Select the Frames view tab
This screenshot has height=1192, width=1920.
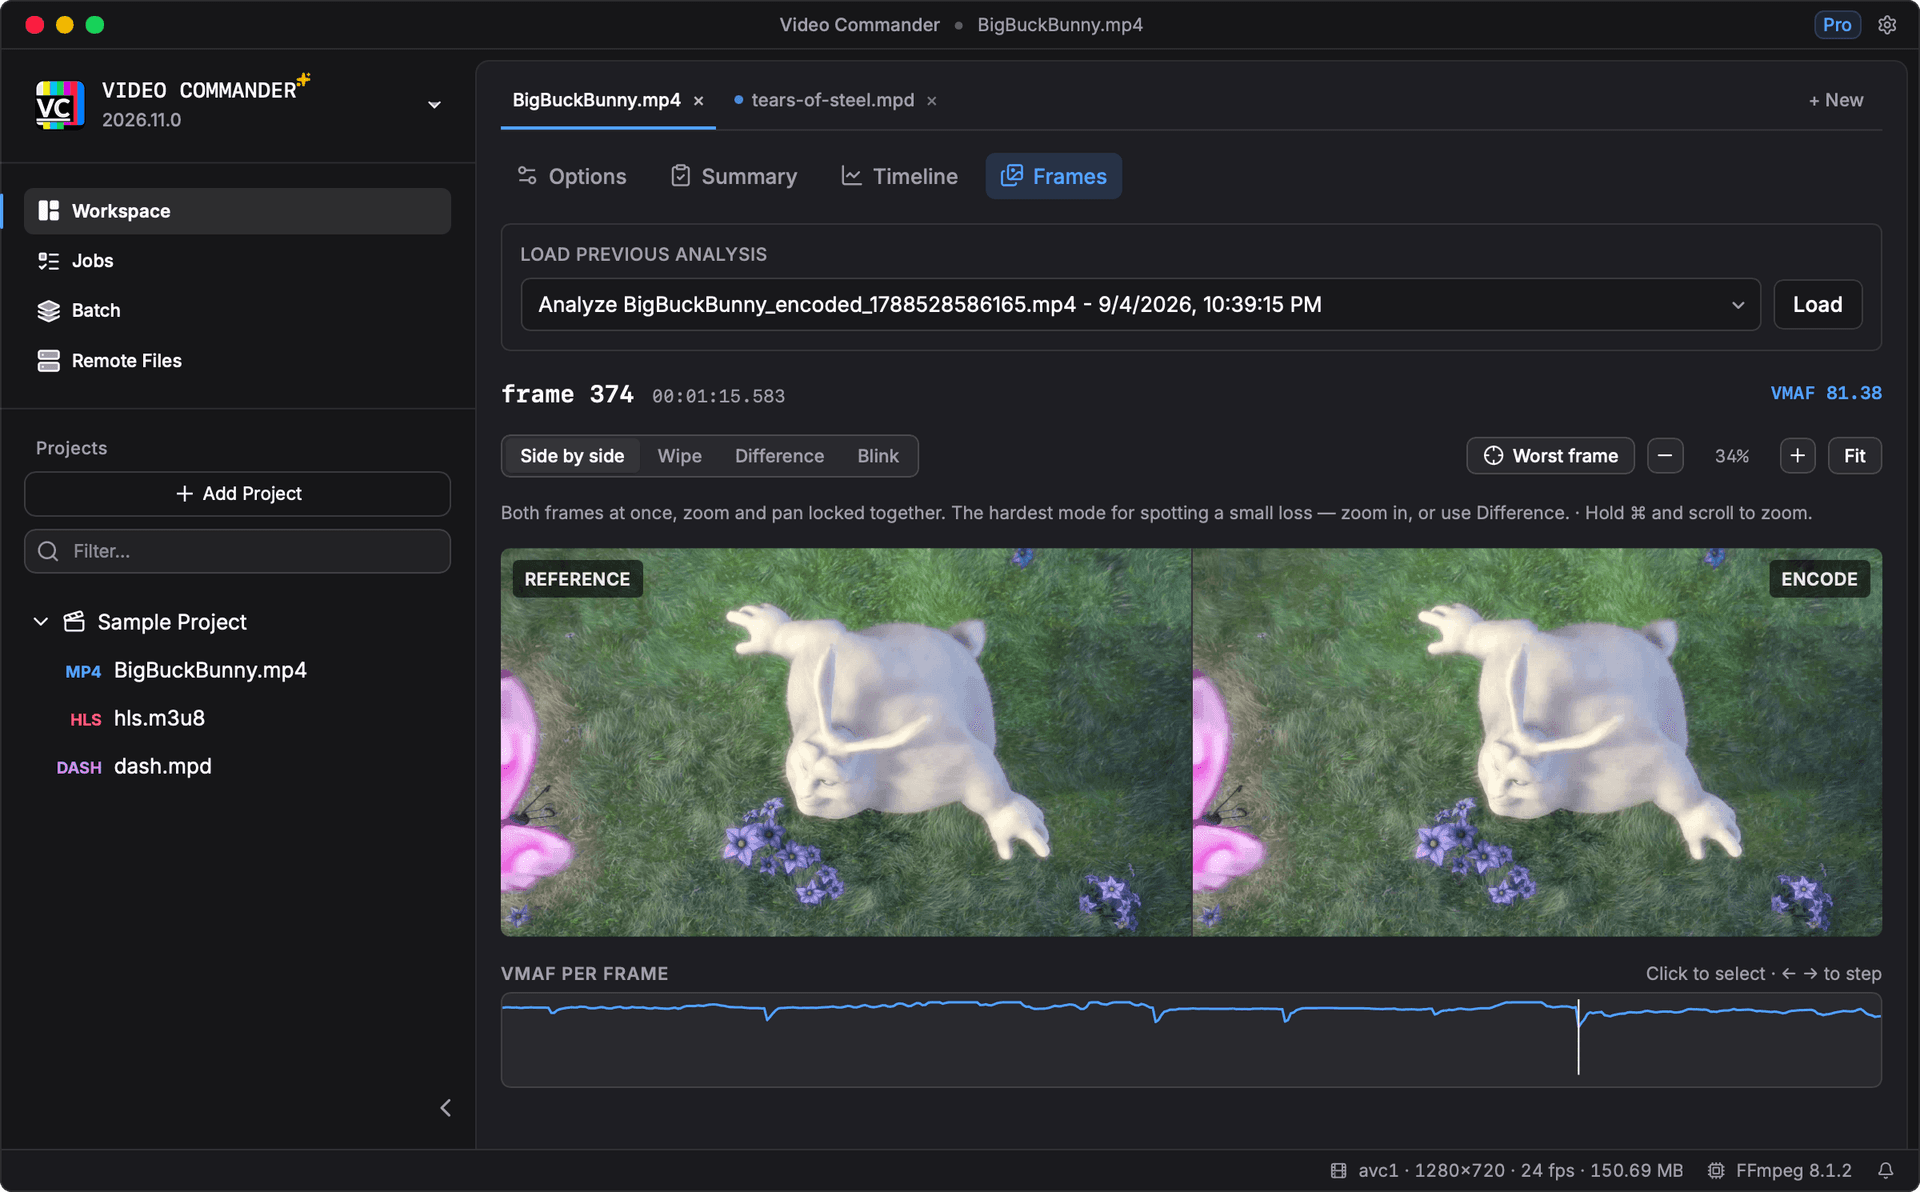(x=1054, y=177)
